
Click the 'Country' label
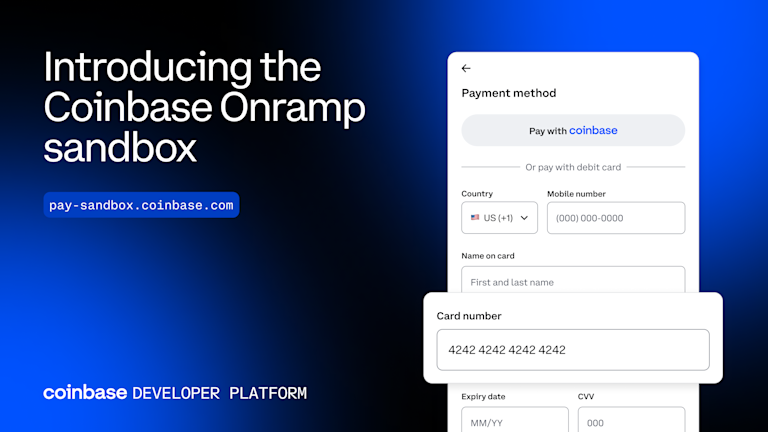click(477, 194)
